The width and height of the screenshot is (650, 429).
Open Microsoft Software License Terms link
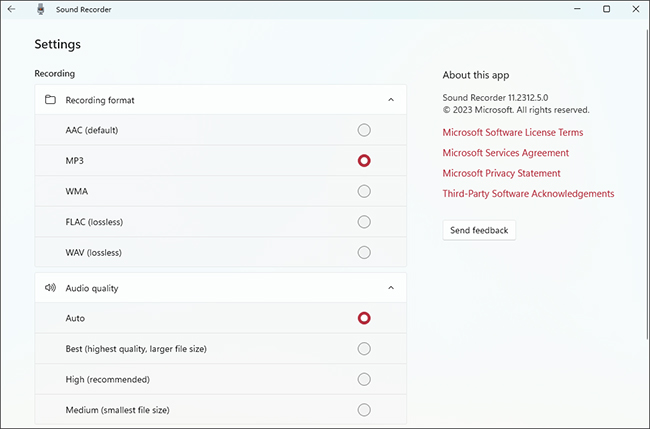tap(513, 132)
